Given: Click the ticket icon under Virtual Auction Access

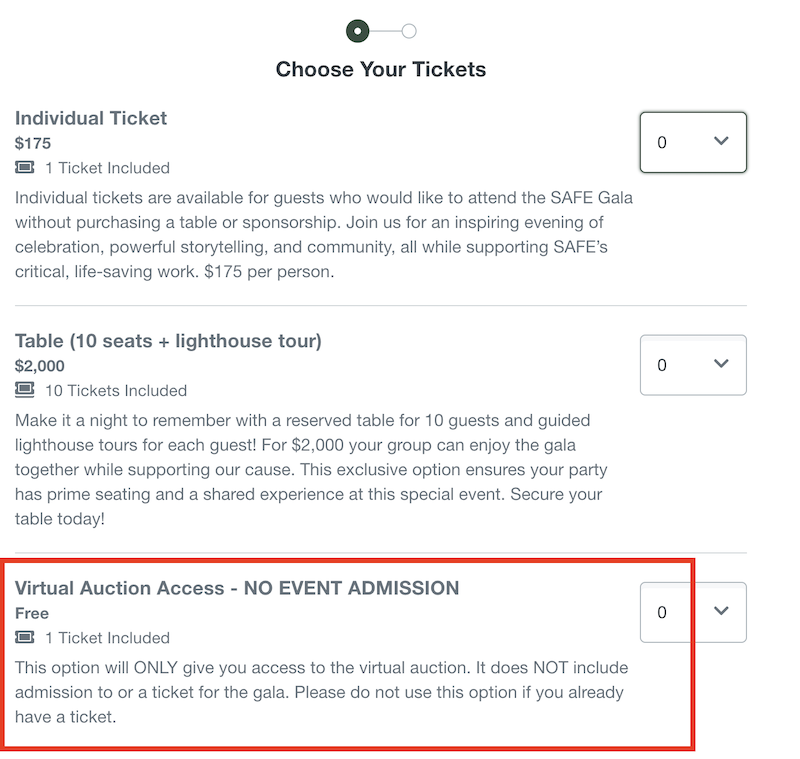Looking at the screenshot, I should 25,638.
